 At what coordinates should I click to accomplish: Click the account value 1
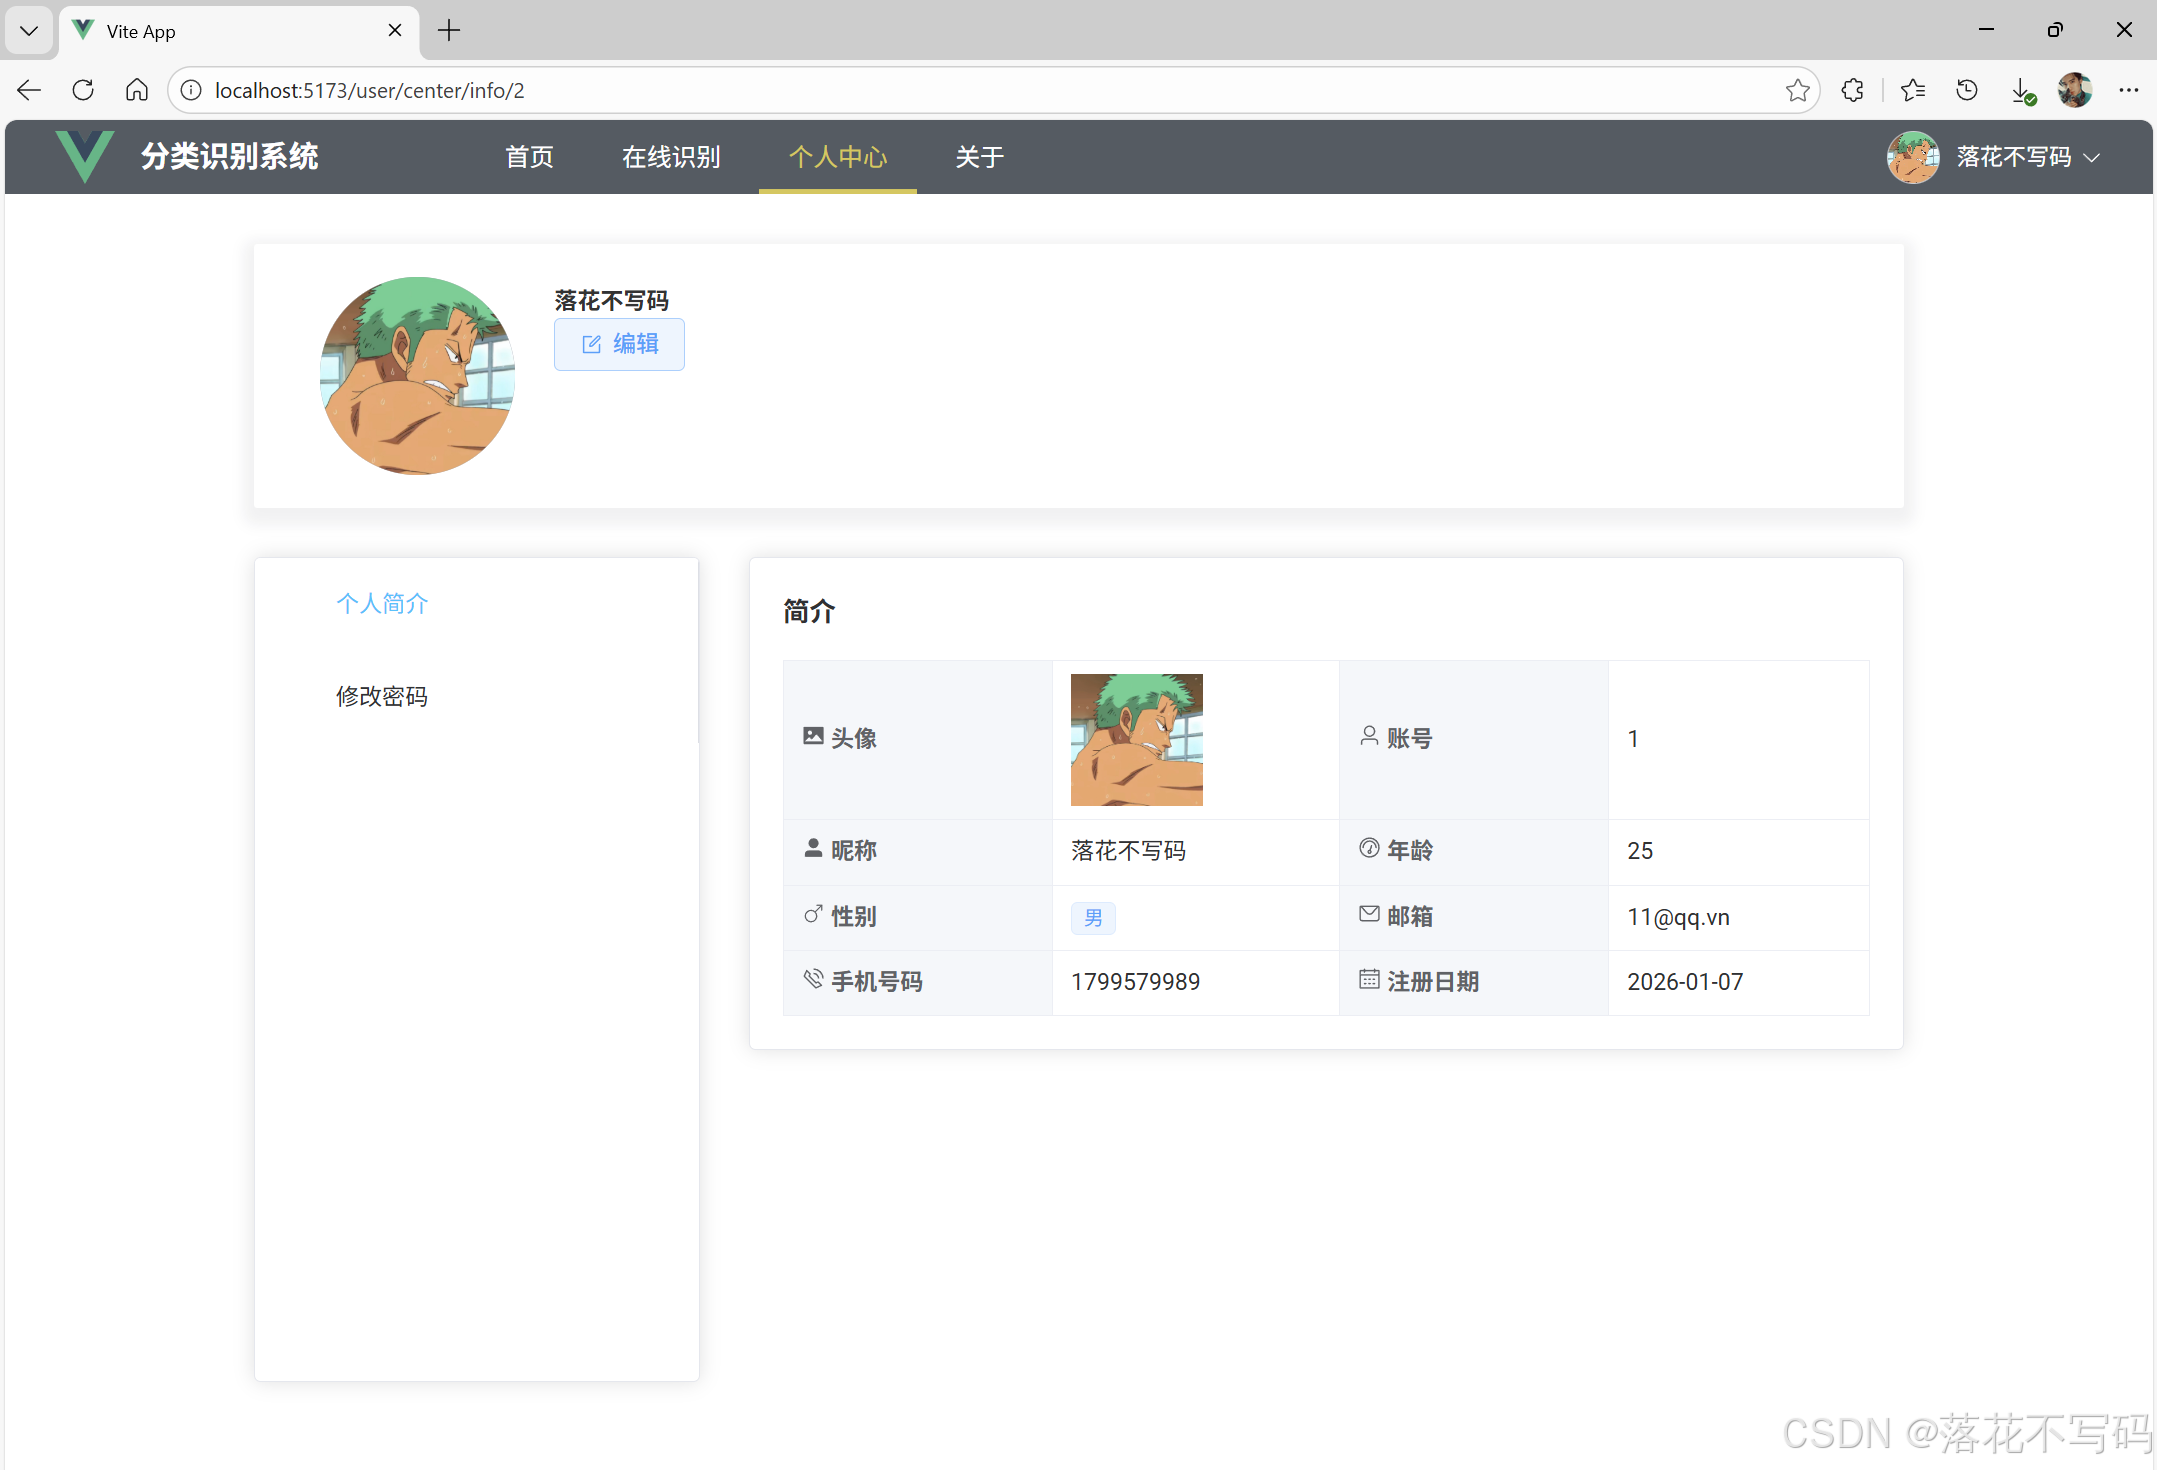click(x=1633, y=739)
